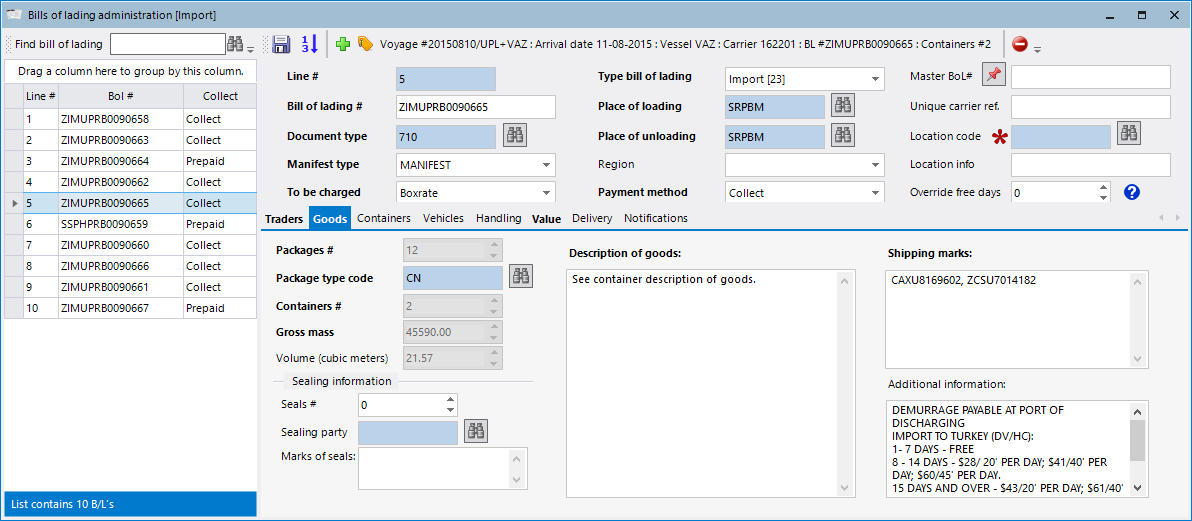The height and width of the screenshot is (521, 1192).
Task: Expand the To be charged dropdown
Action: pos(546,193)
